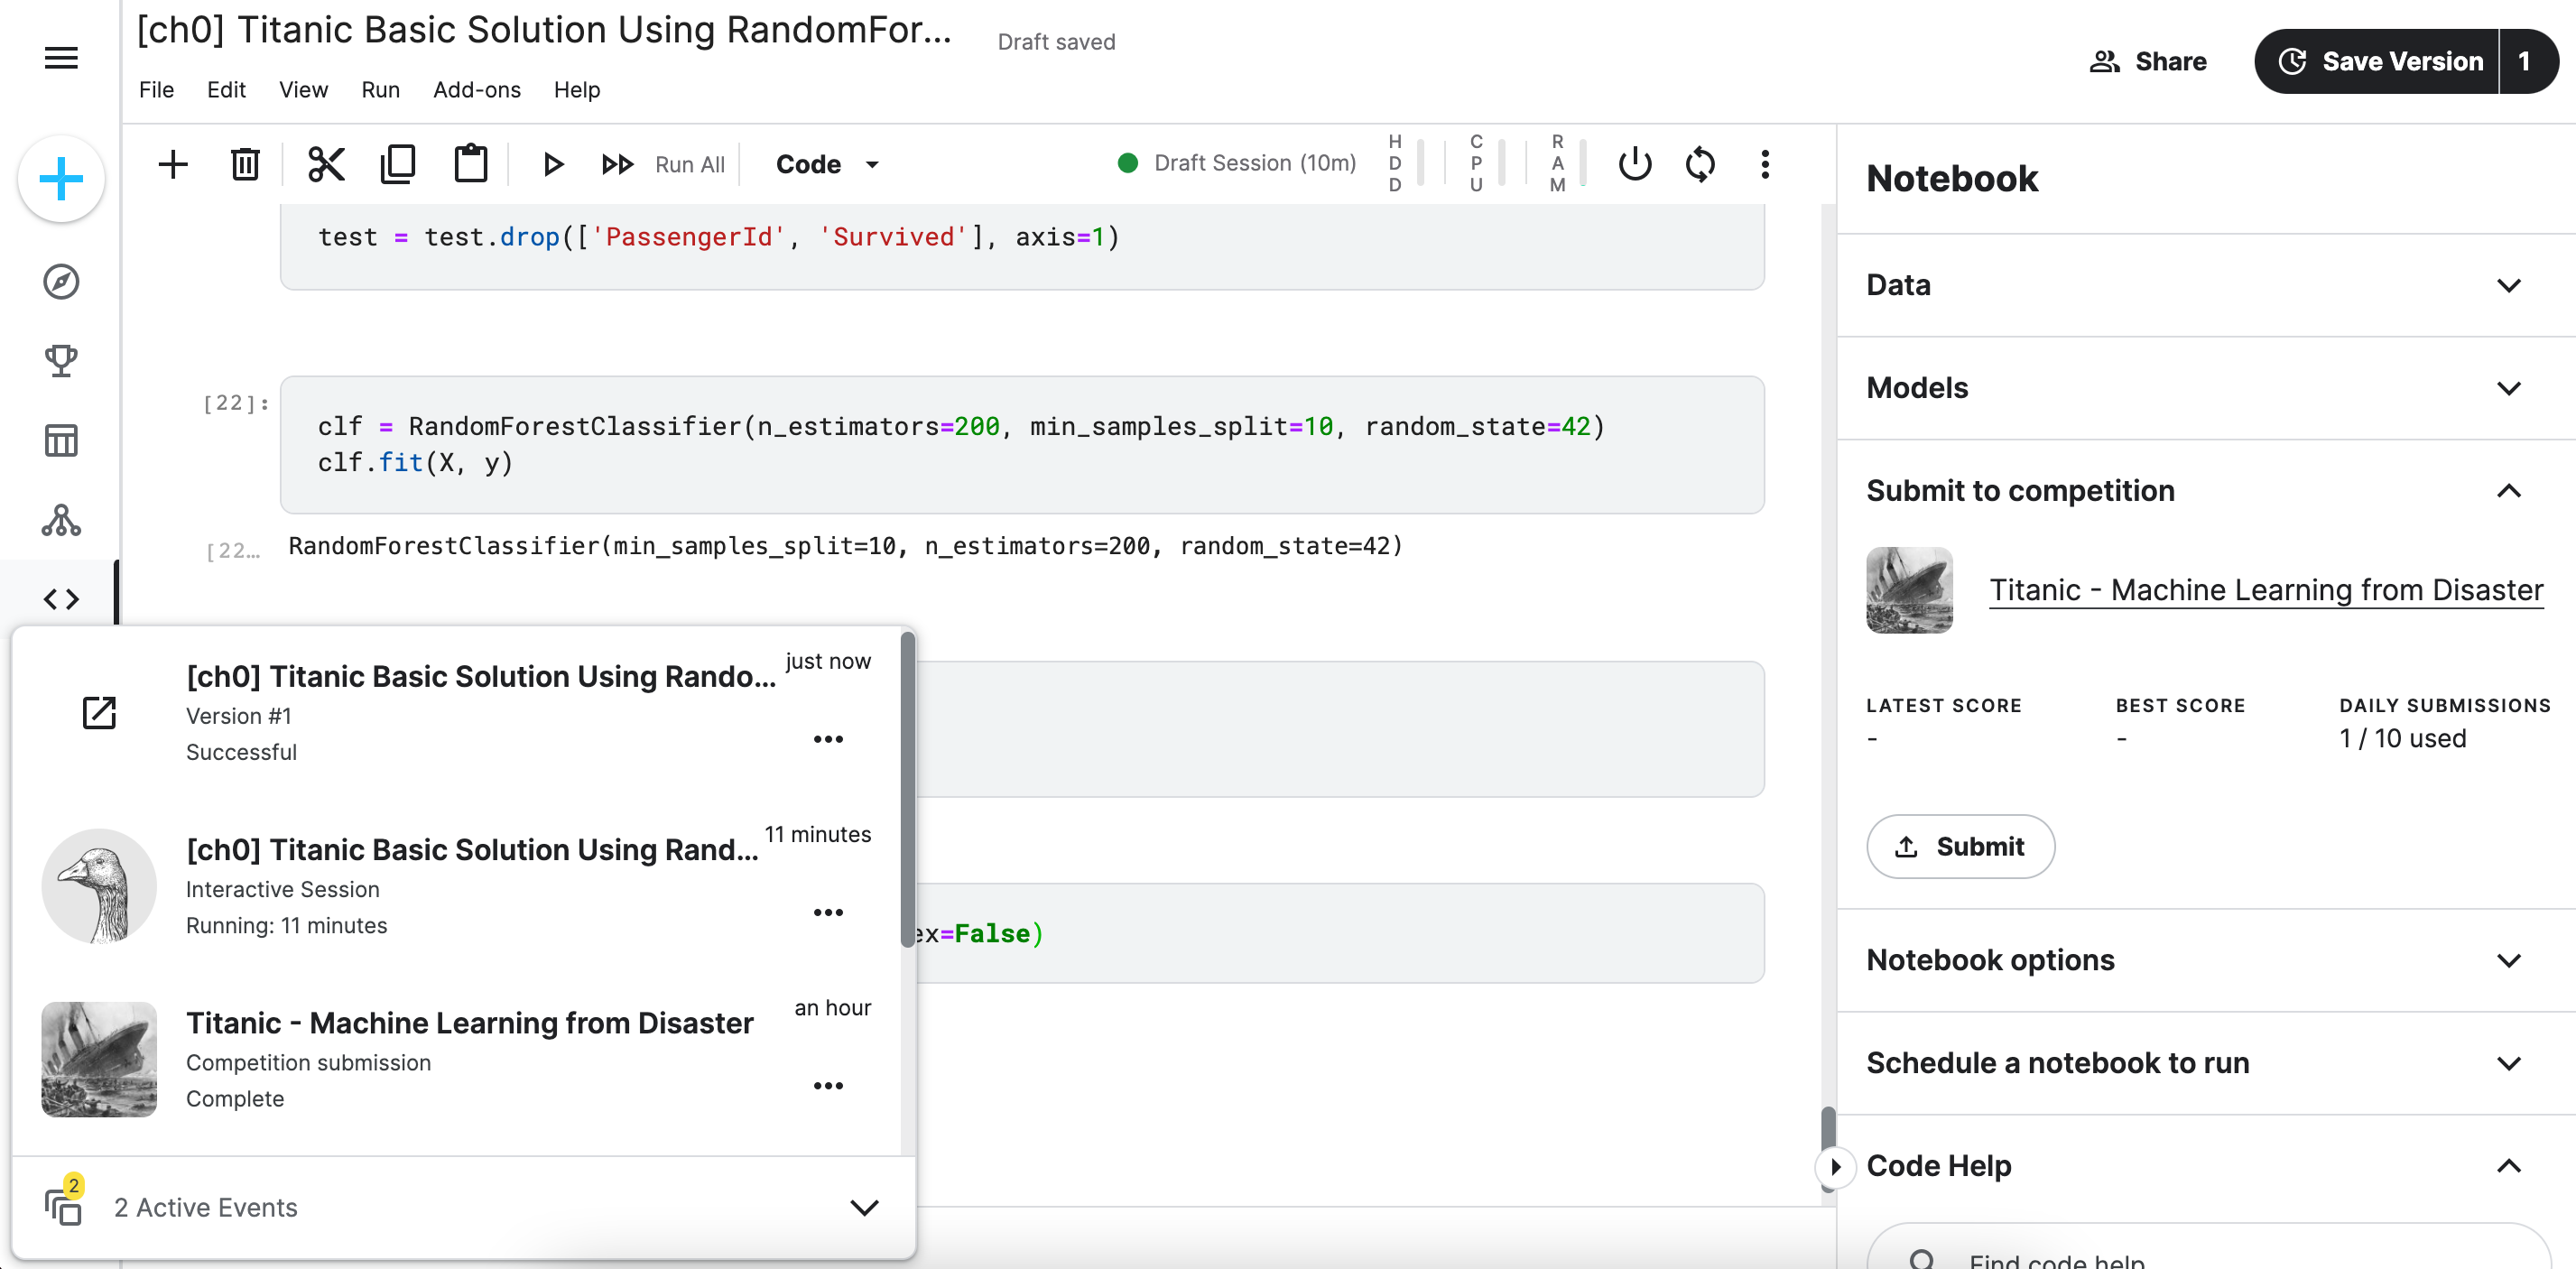The image size is (2576, 1269).
Task: Click the test.drop code cell
Action: click(x=1022, y=246)
